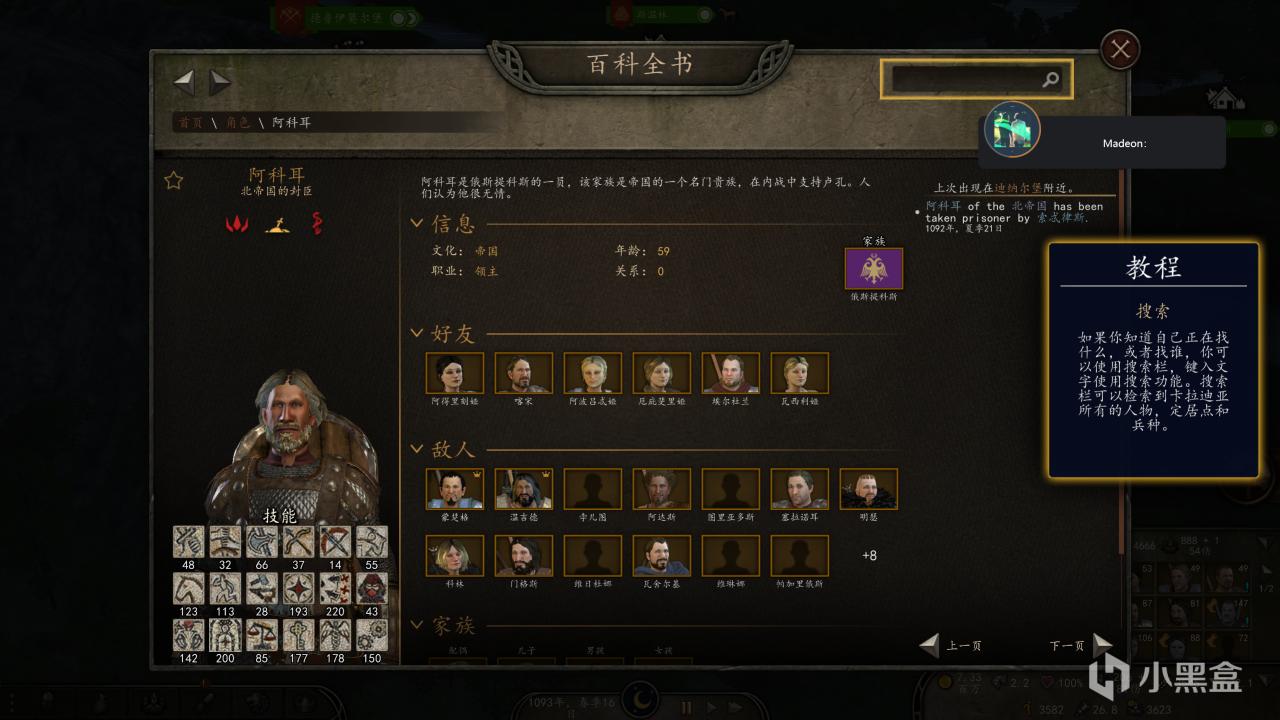Open the 俄斯提科斯 clan banner
The width and height of the screenshot is (1280, 720).
point(874,268)
